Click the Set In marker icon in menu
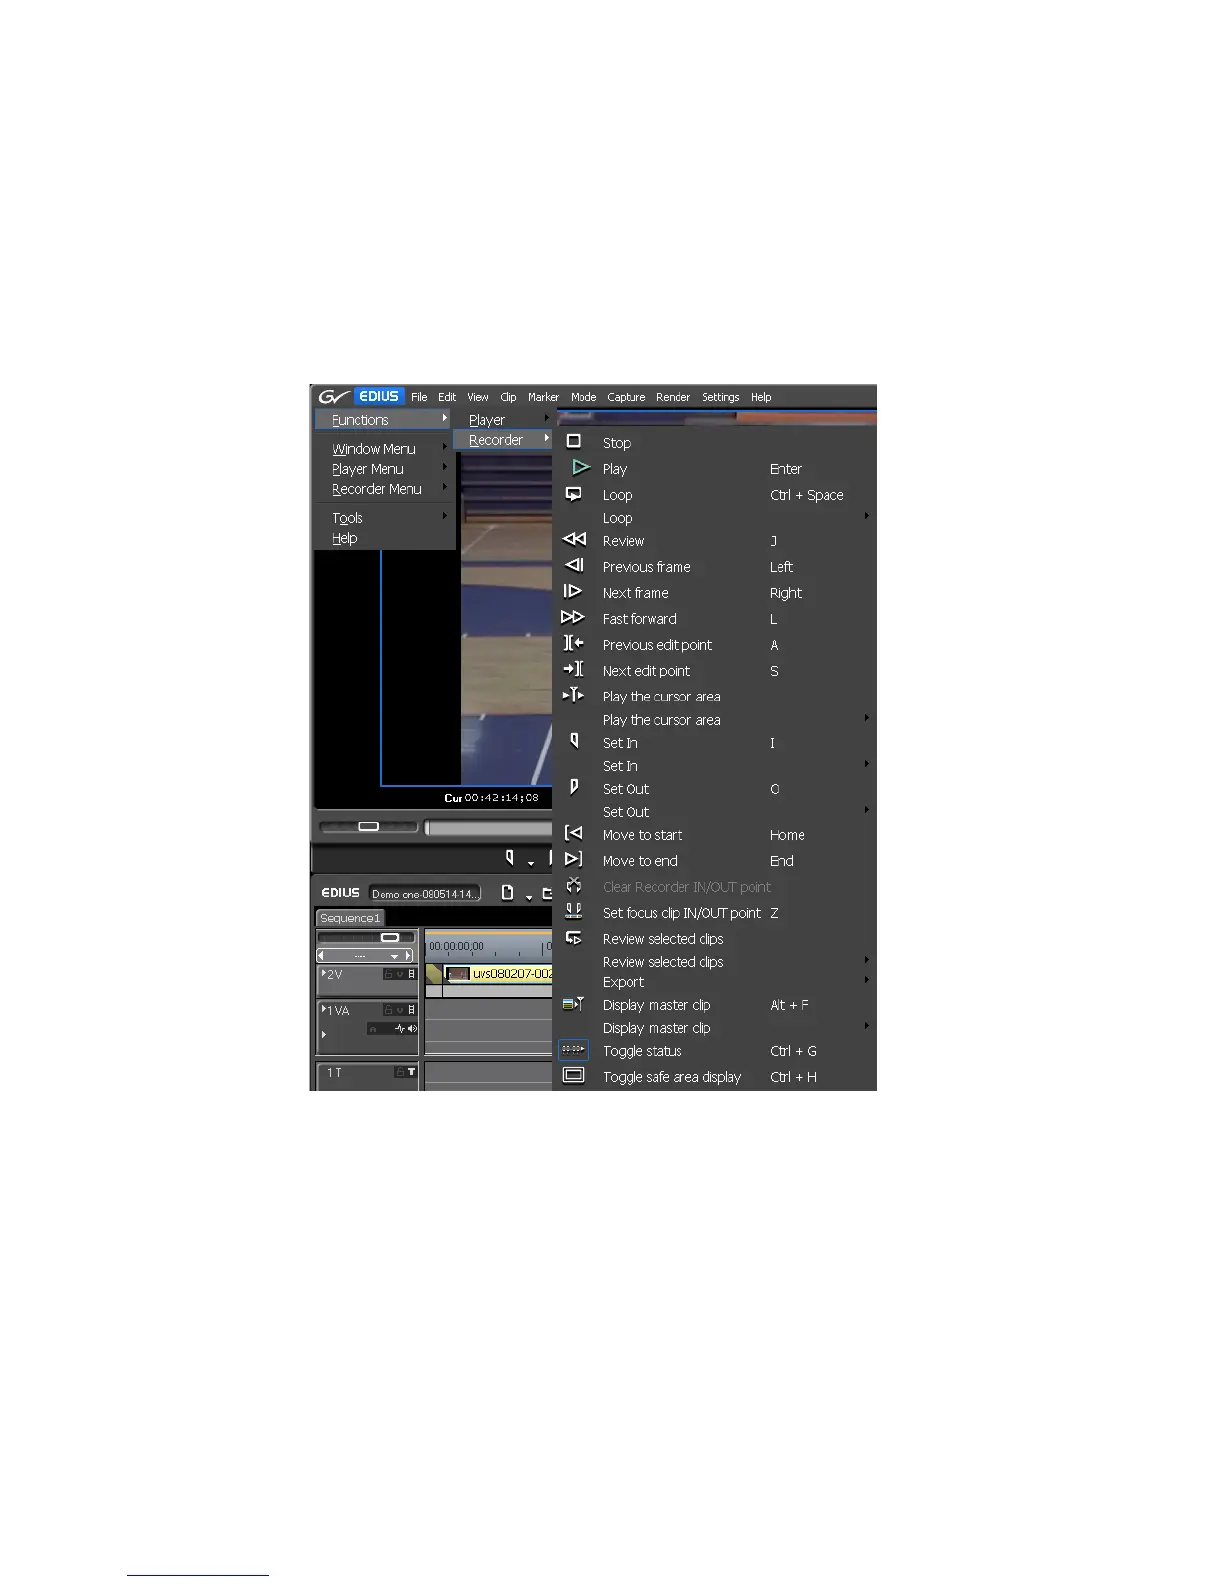This screenshot has height=1584, width=1224. coord(574,741)
